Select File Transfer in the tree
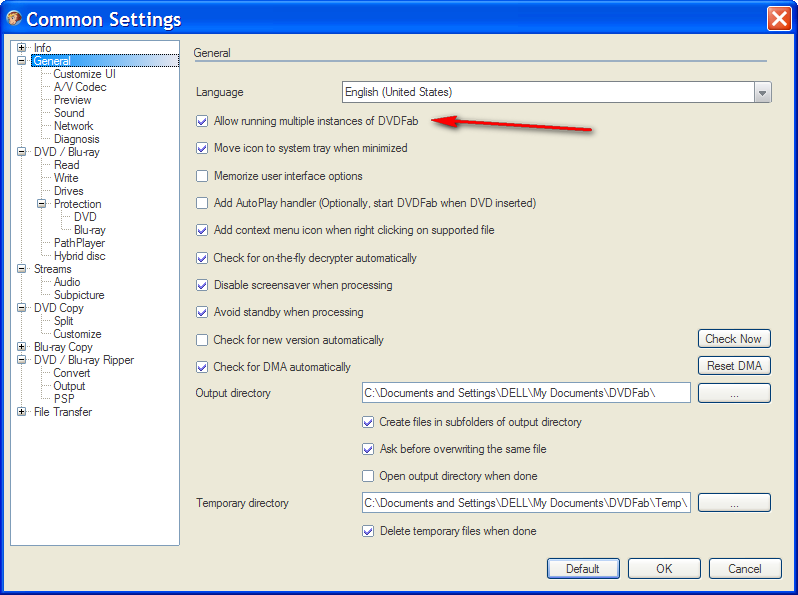This screenshot has height=595, width=798. (x=63, y=412)
